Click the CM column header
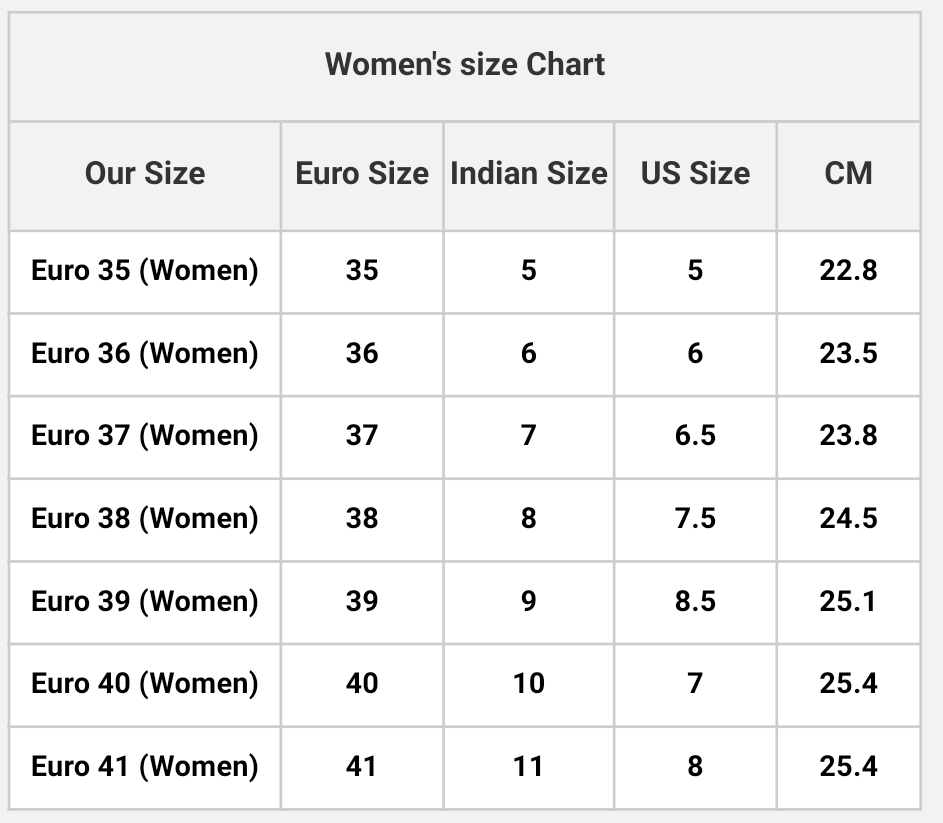Image resolution: width=943 pixels, height=823 pixels. (848, 173)
